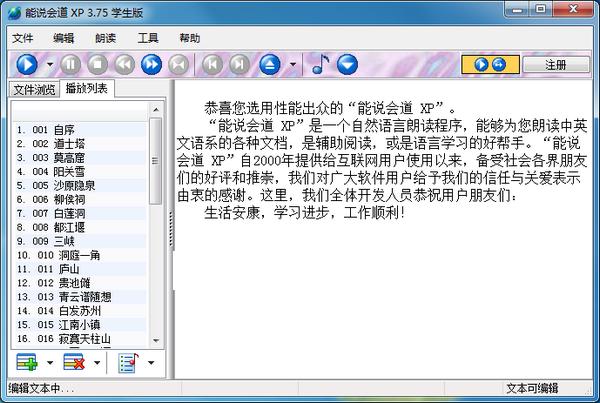Switch to the 文件浏览 tab
This screenshot has height=403, width=600.
coord(34,90)
